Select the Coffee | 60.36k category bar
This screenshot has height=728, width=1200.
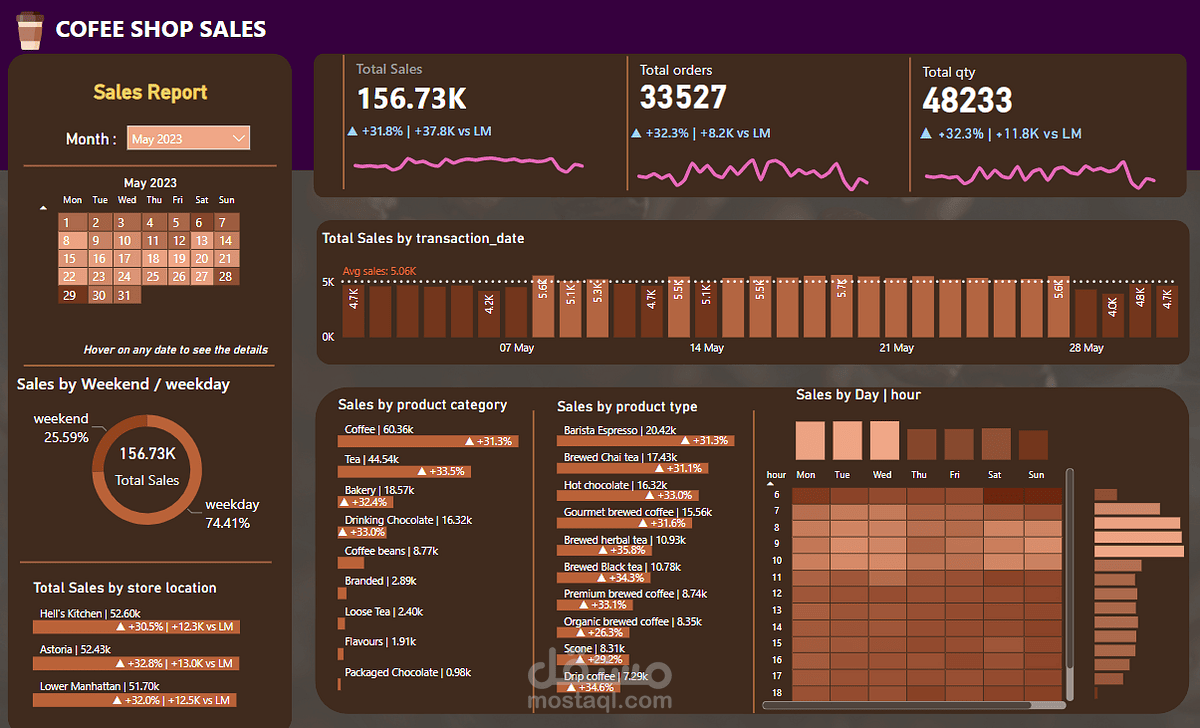coord(428,441)
